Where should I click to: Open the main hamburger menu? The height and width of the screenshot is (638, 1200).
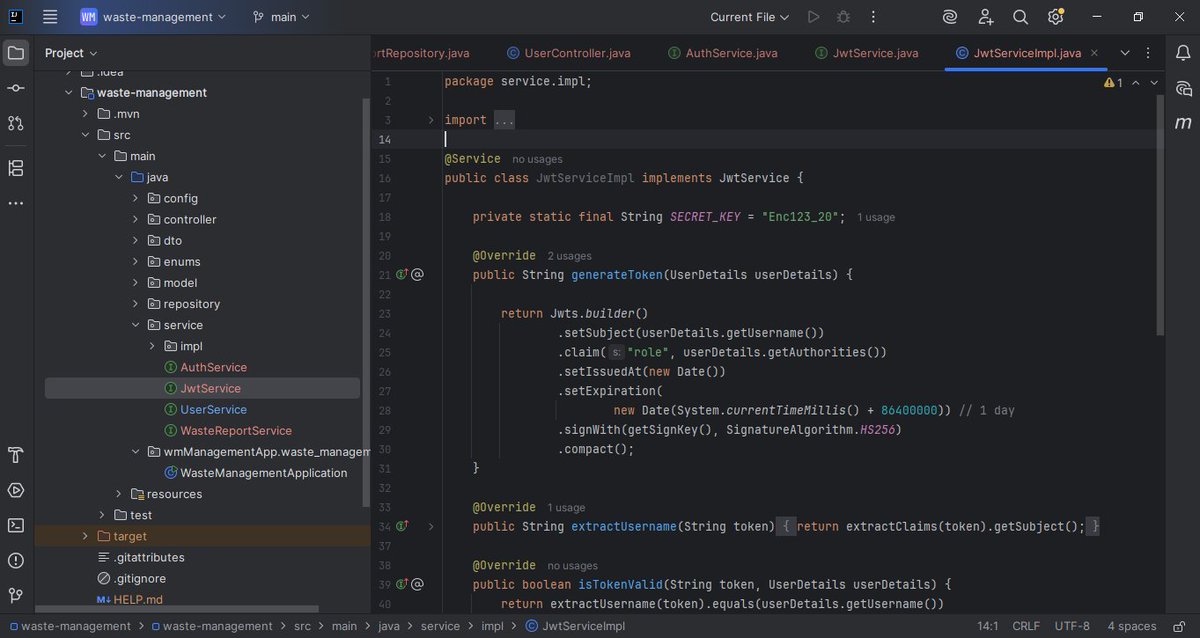pos(50,17)
